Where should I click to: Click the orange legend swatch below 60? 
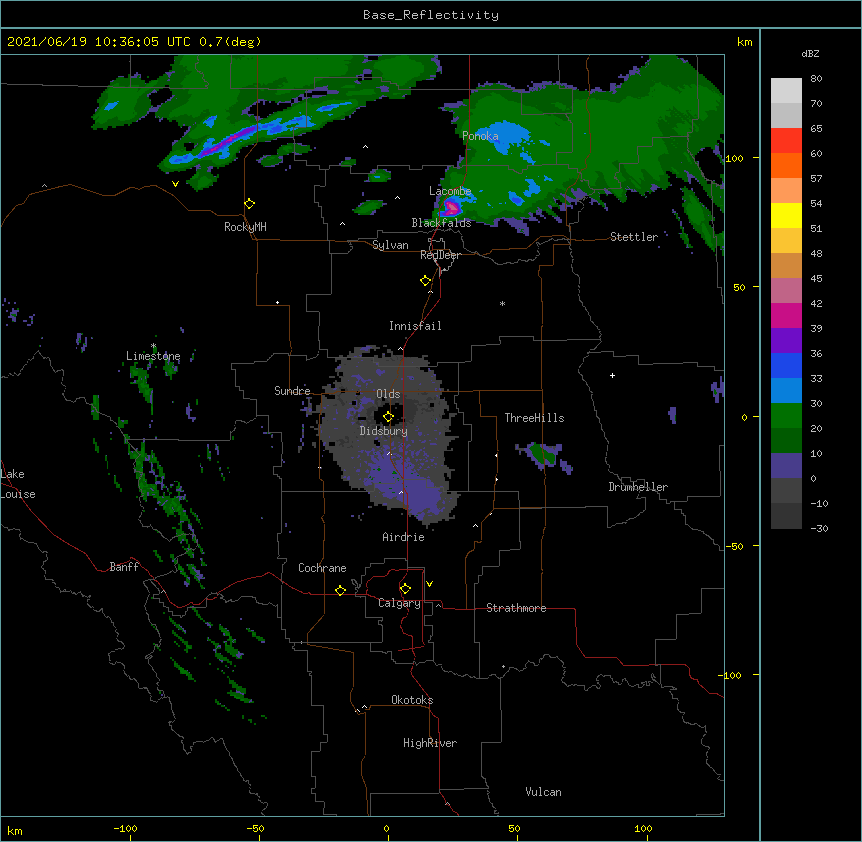click(786, 165)
